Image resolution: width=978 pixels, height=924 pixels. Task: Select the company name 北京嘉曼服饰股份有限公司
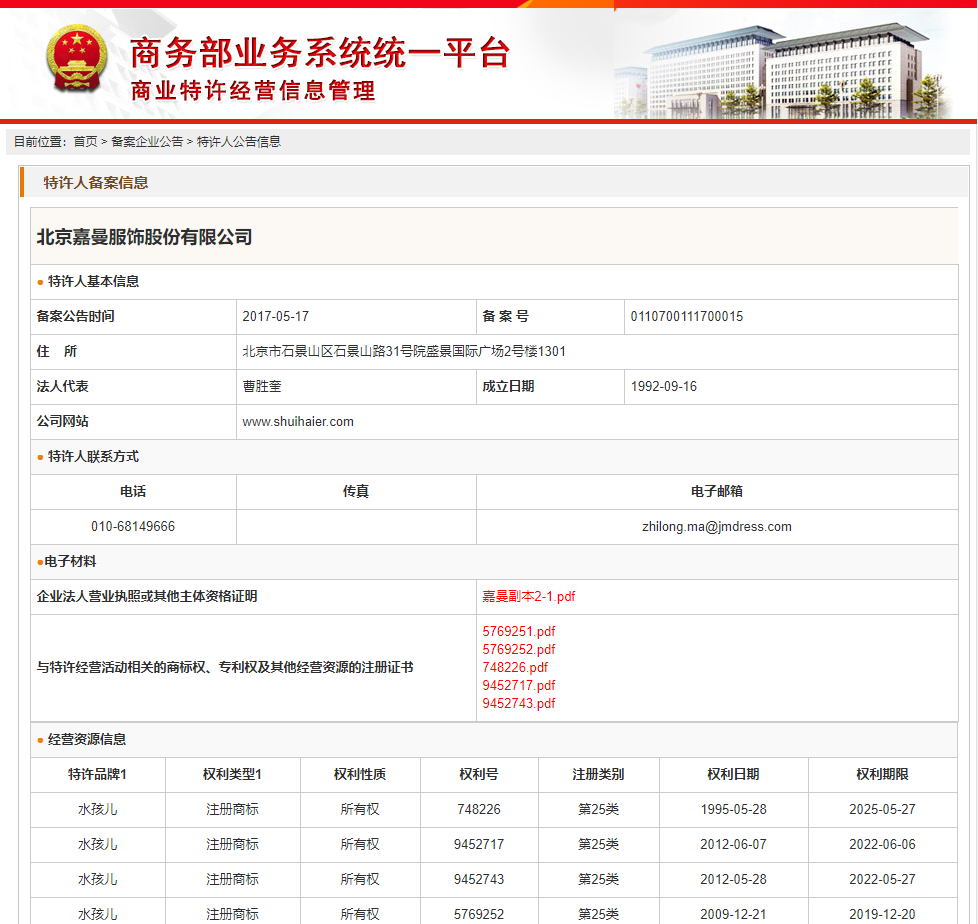(144, 237)
